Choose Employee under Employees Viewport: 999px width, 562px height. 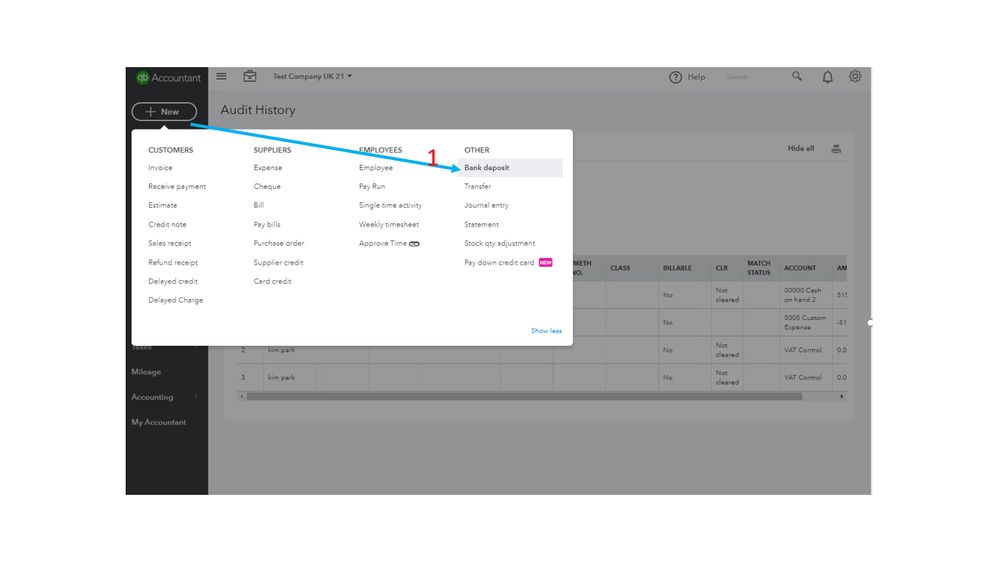click(375, 168)
